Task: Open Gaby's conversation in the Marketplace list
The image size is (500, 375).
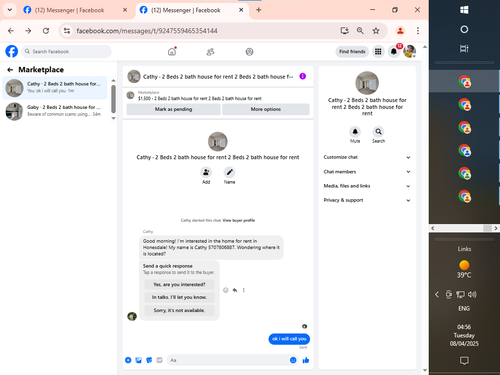Action: tap(55, 111)
